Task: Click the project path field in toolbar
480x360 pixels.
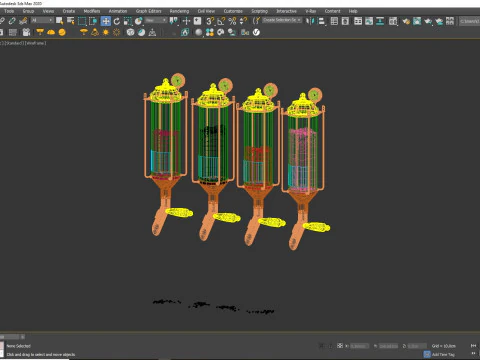Action: (470, 21)
